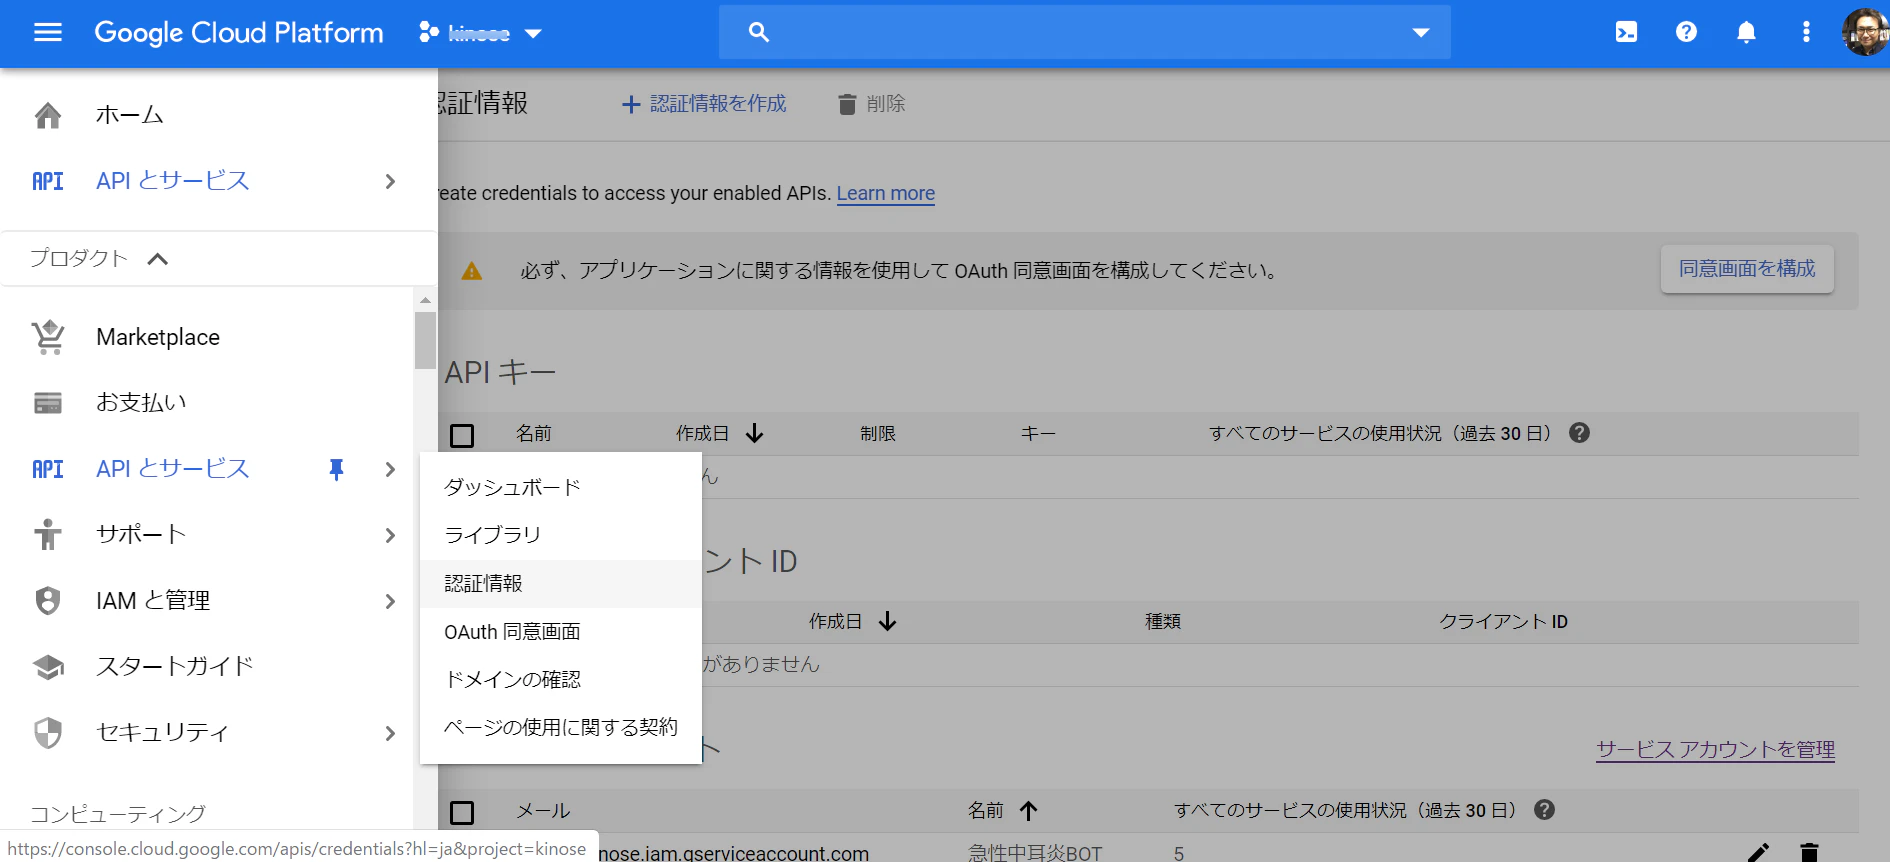This screenshot has height=862, width=1890.
Task: Select ダッシュボード from the submenu
Action: pos(561,487)
